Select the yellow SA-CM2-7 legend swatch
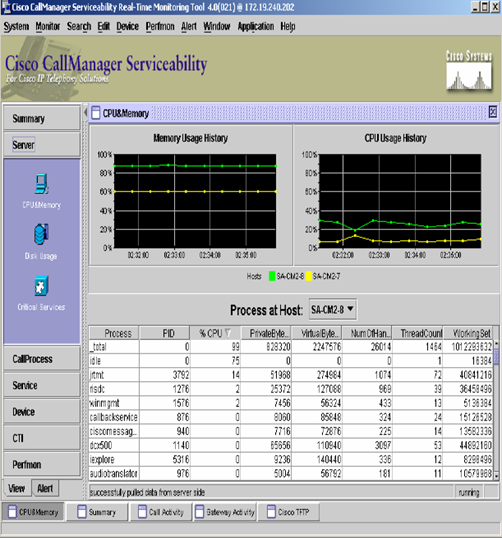Image resolution: width=502 pixels, height=538 pixels. 308,276
